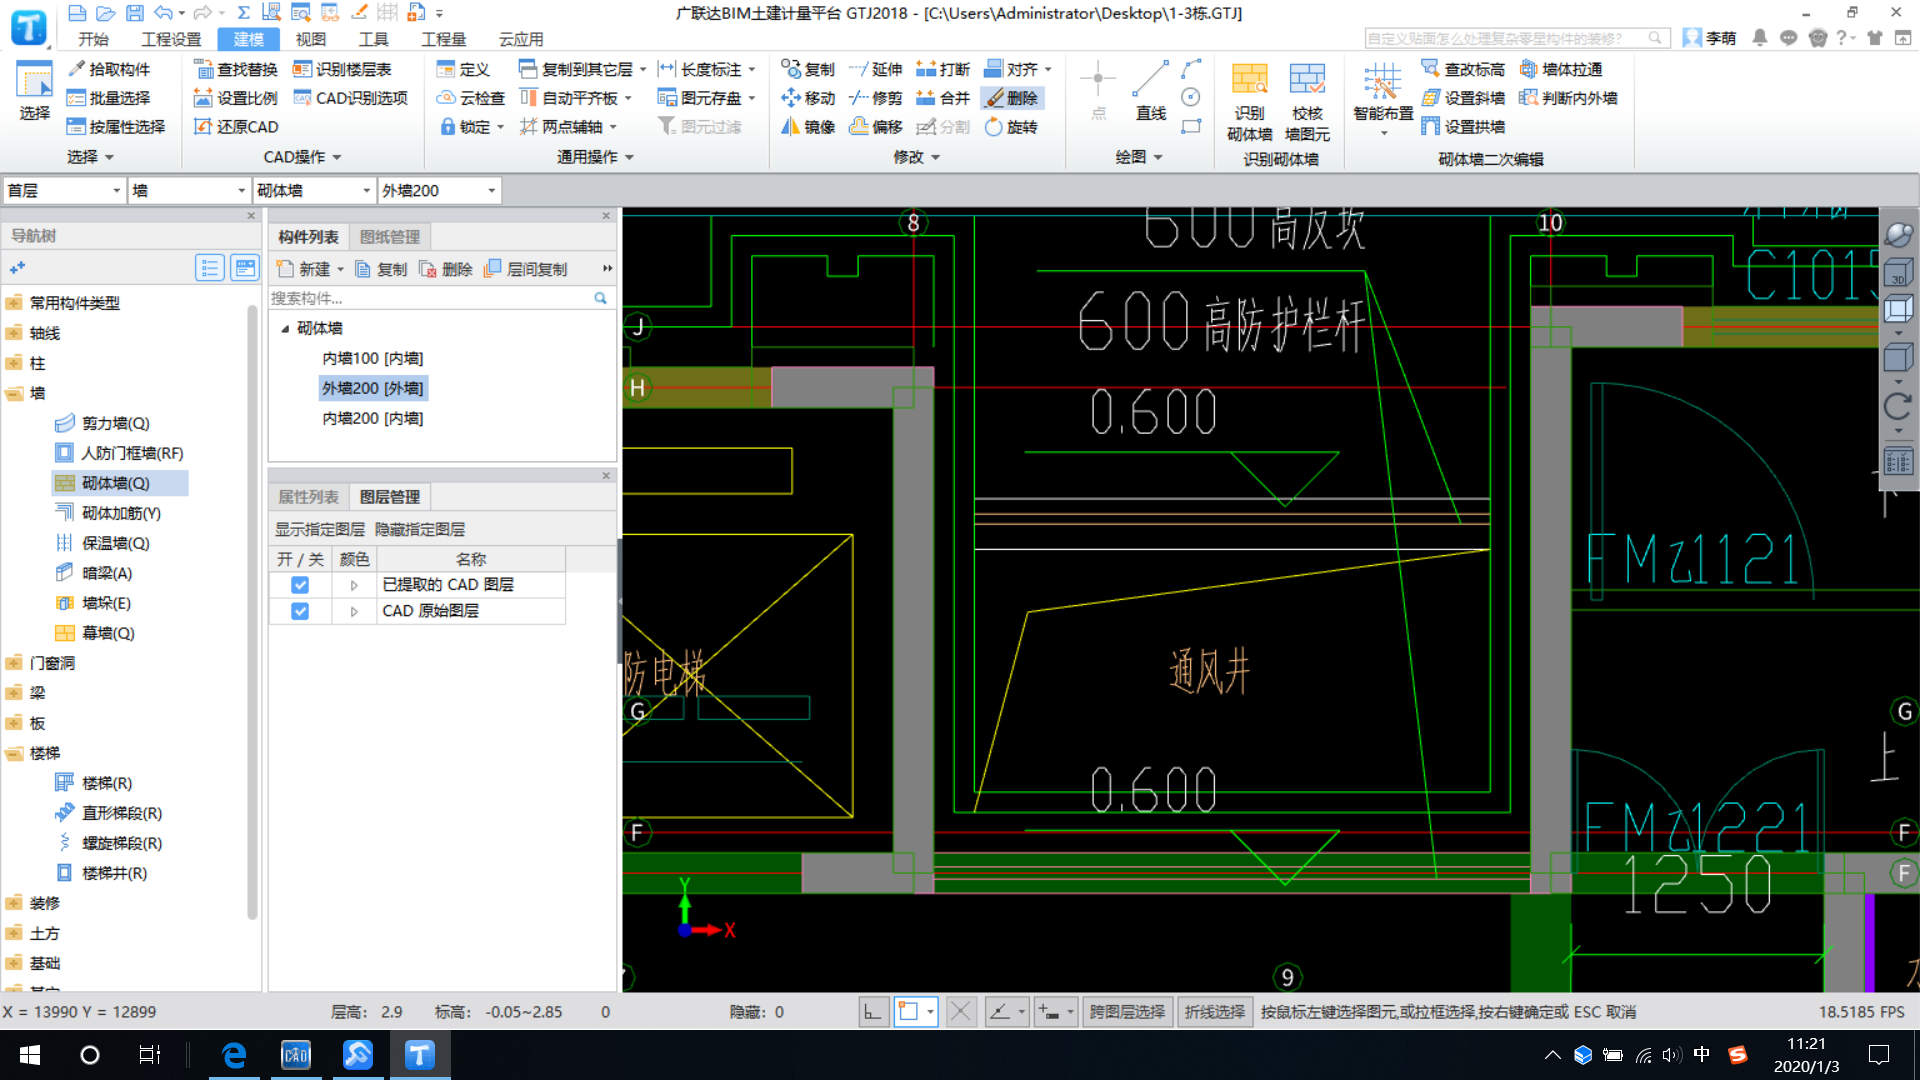Click the 批量选择 batch select tool
1920x1080 pixels.
point(108,98)
